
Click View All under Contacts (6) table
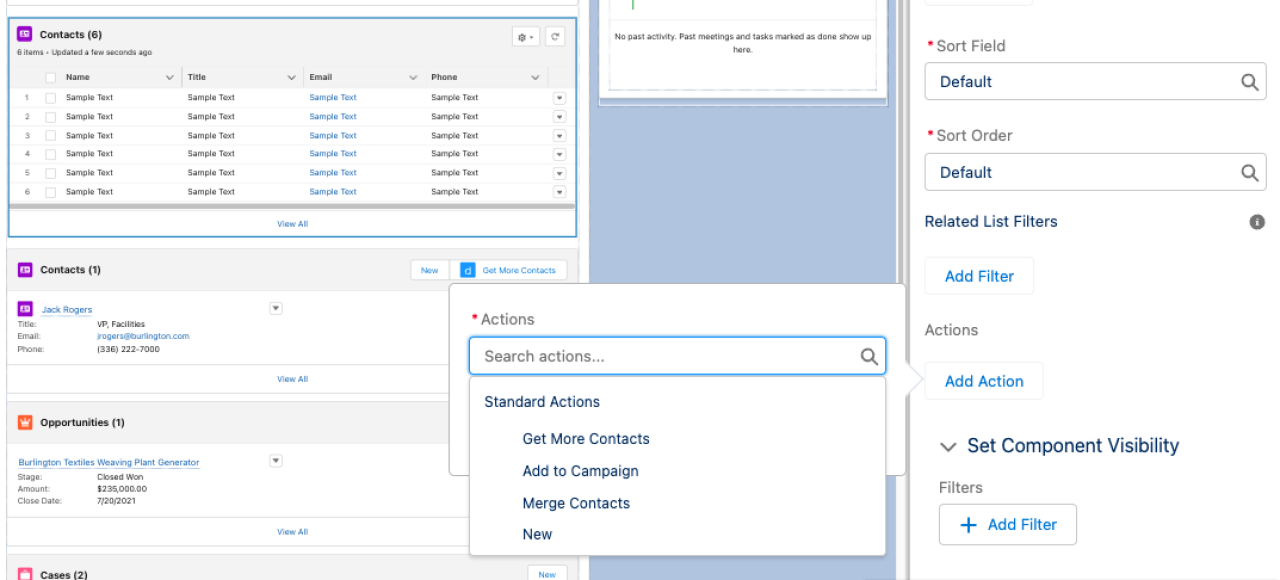(292, 224)
